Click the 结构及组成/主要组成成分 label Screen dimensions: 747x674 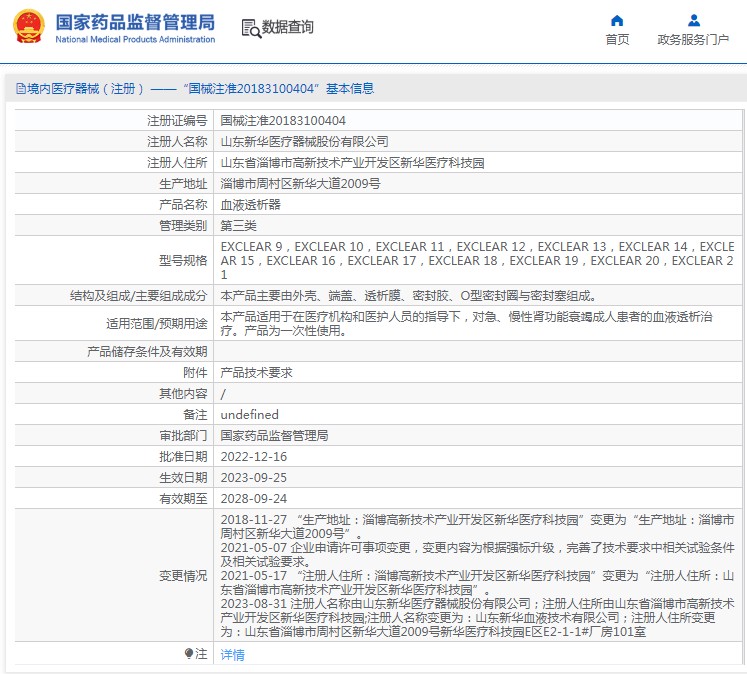click(139, 296)
